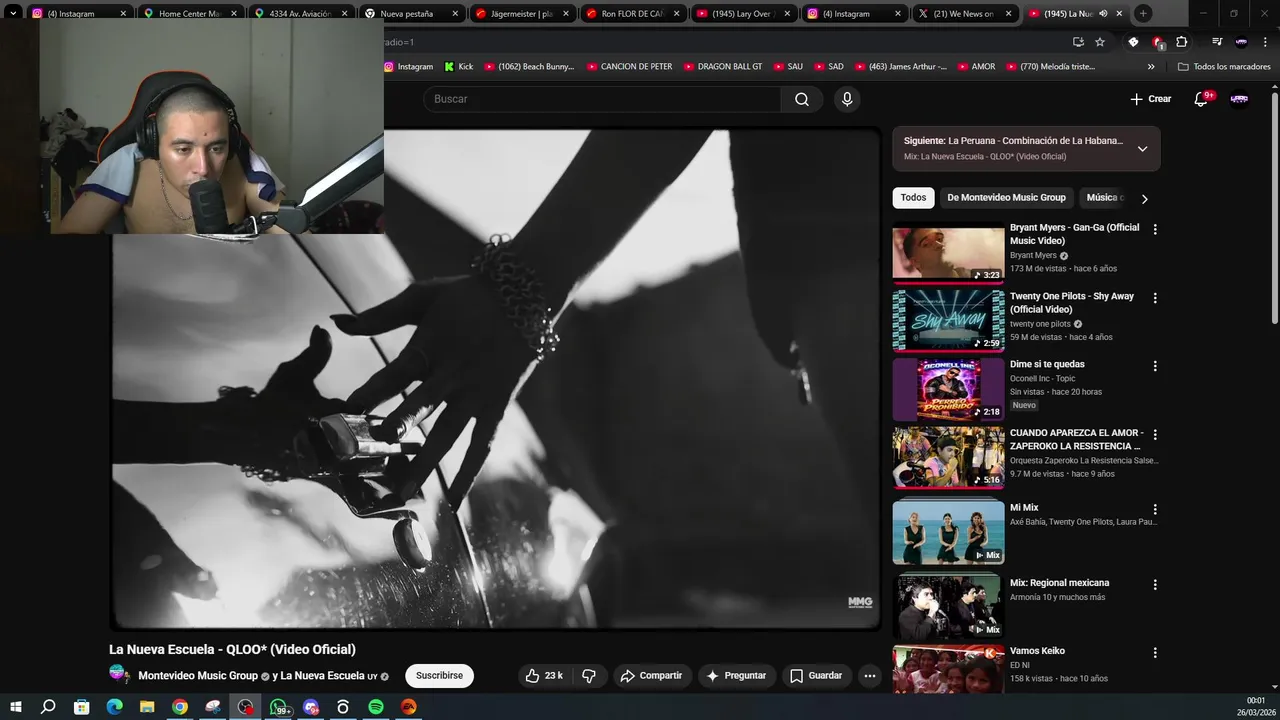The image size is (1280, 720).
Task: Like the QLOO video (23 k)
Action: coord(544,676)
